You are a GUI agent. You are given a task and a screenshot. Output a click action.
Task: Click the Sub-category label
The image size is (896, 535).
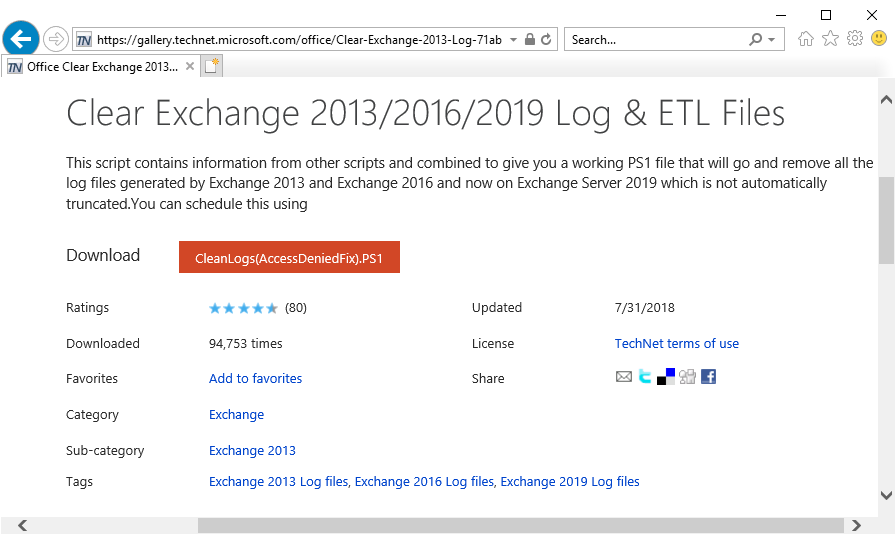coord(105,450)
